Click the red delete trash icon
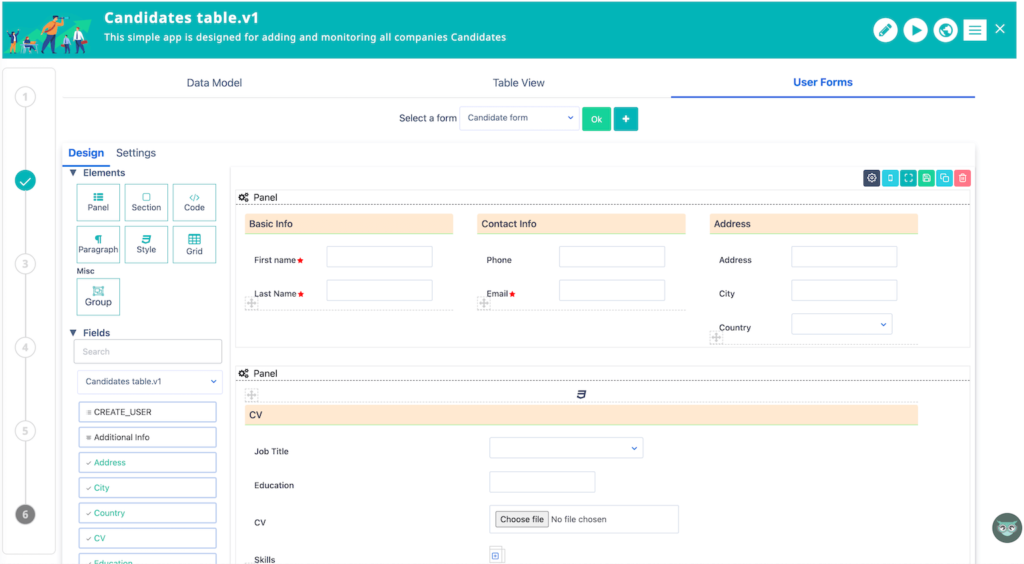The width and height of the screenshot is (1024, 564). (962, 178)
